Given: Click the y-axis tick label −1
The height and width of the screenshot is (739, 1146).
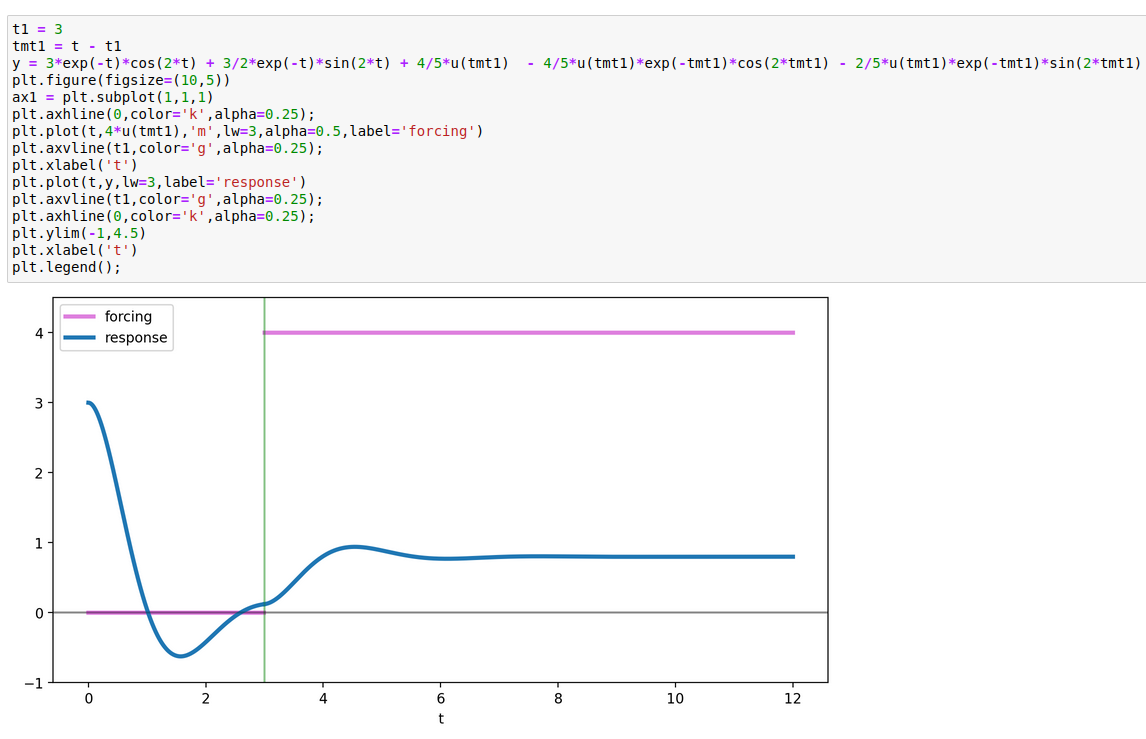Looking at the screenshot, I should tap(34, 683).
